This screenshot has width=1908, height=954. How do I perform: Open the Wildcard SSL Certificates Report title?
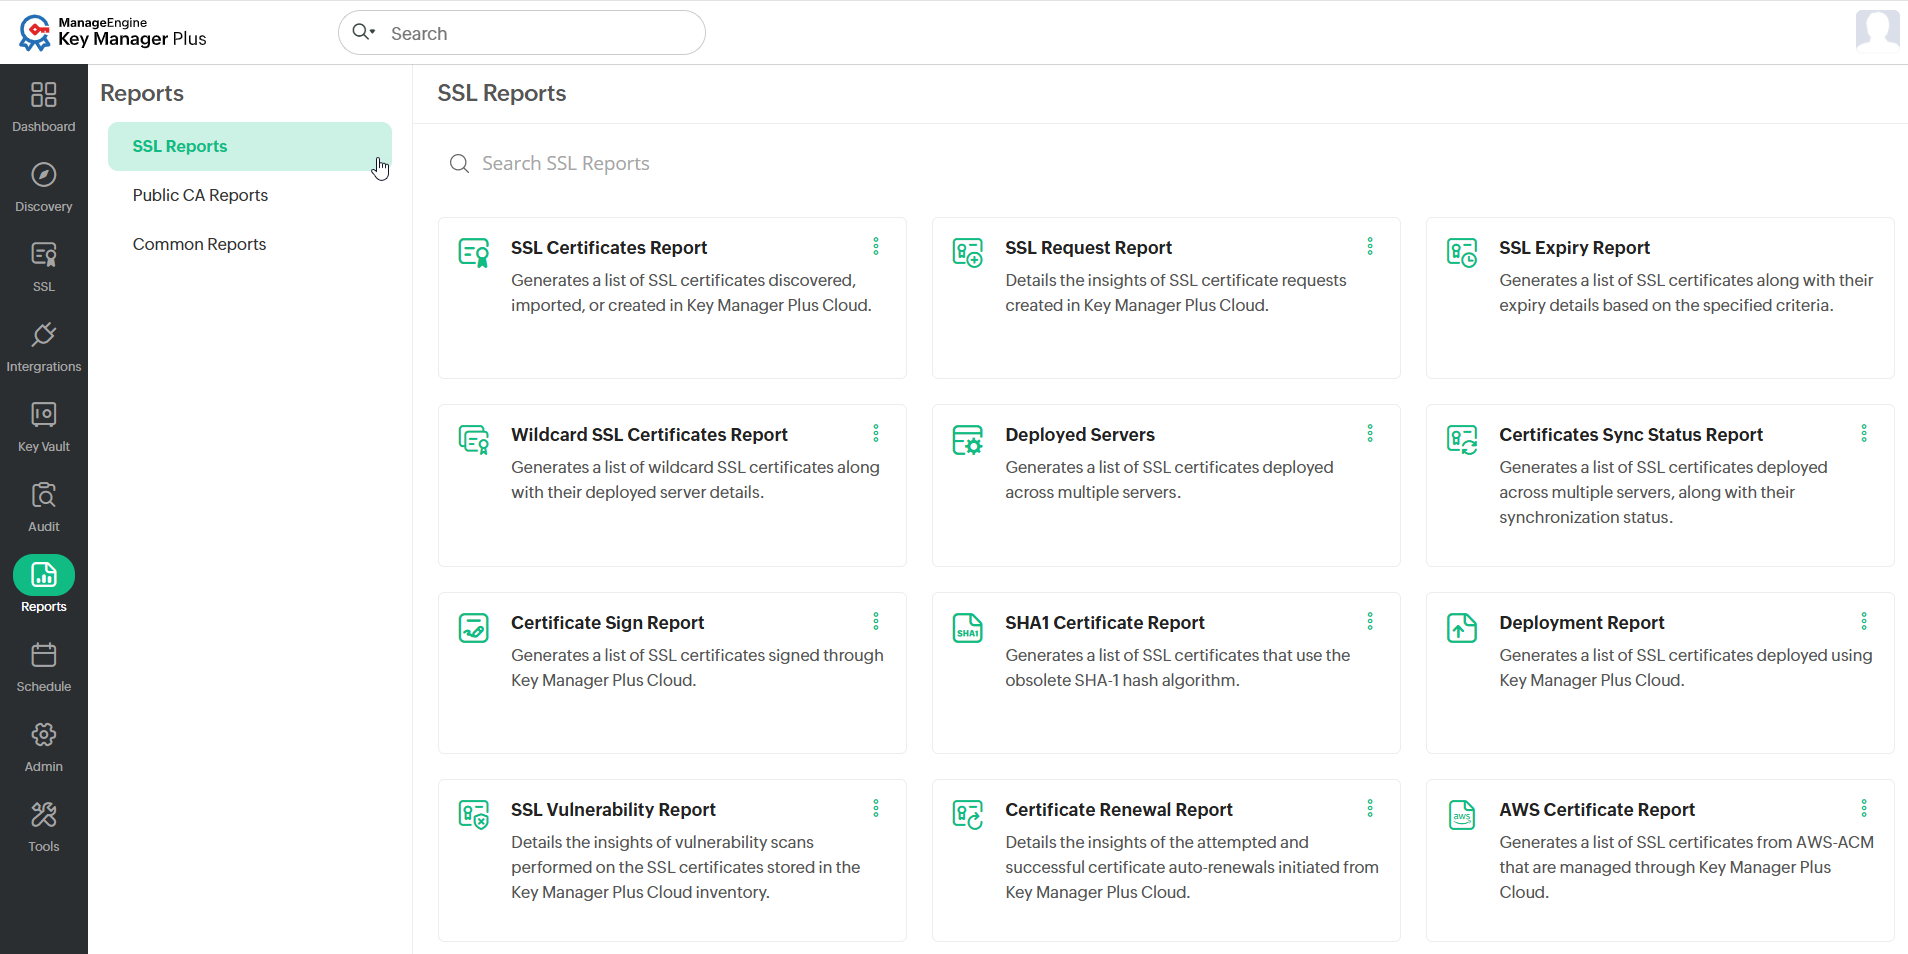[x=649, y=435]
